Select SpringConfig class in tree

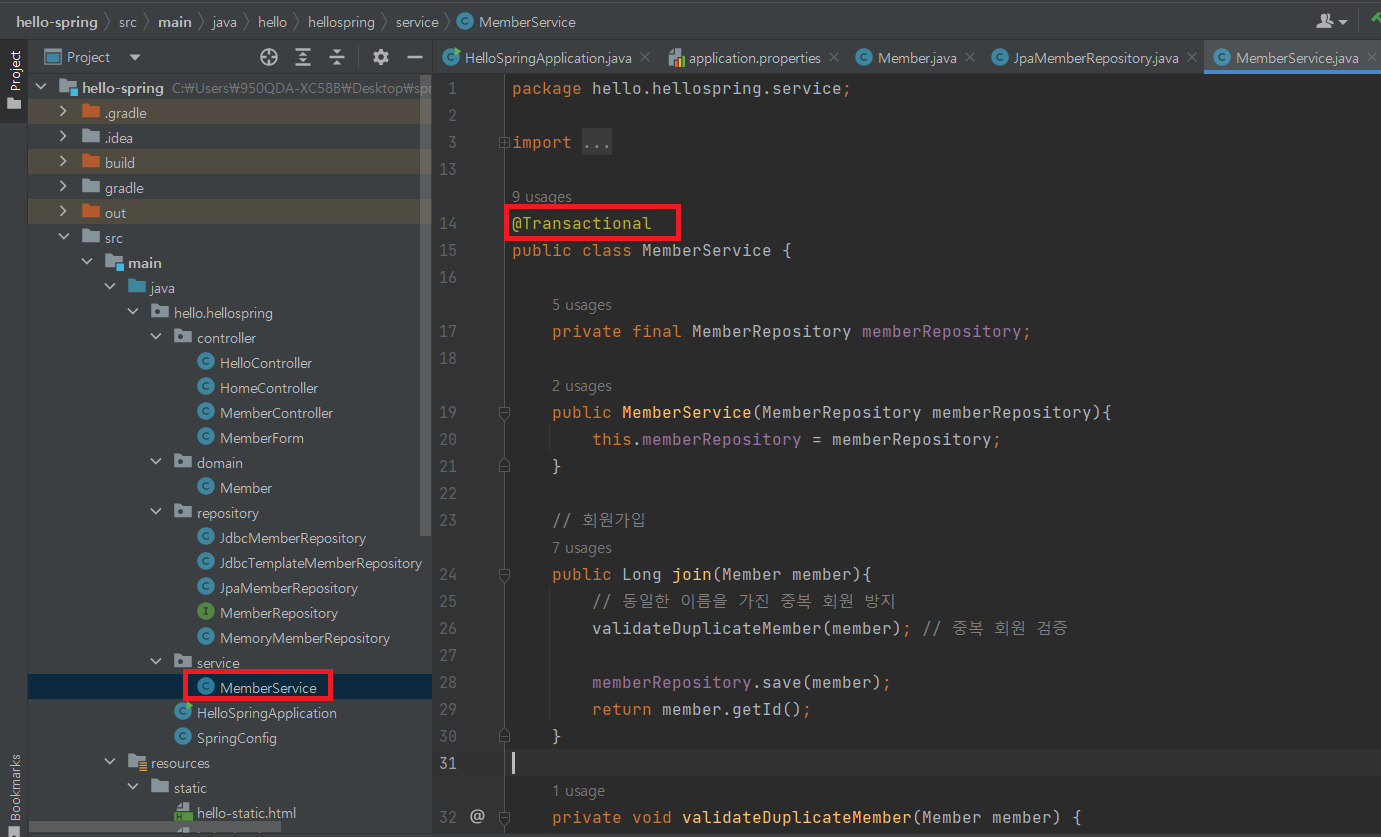[237, 738]
